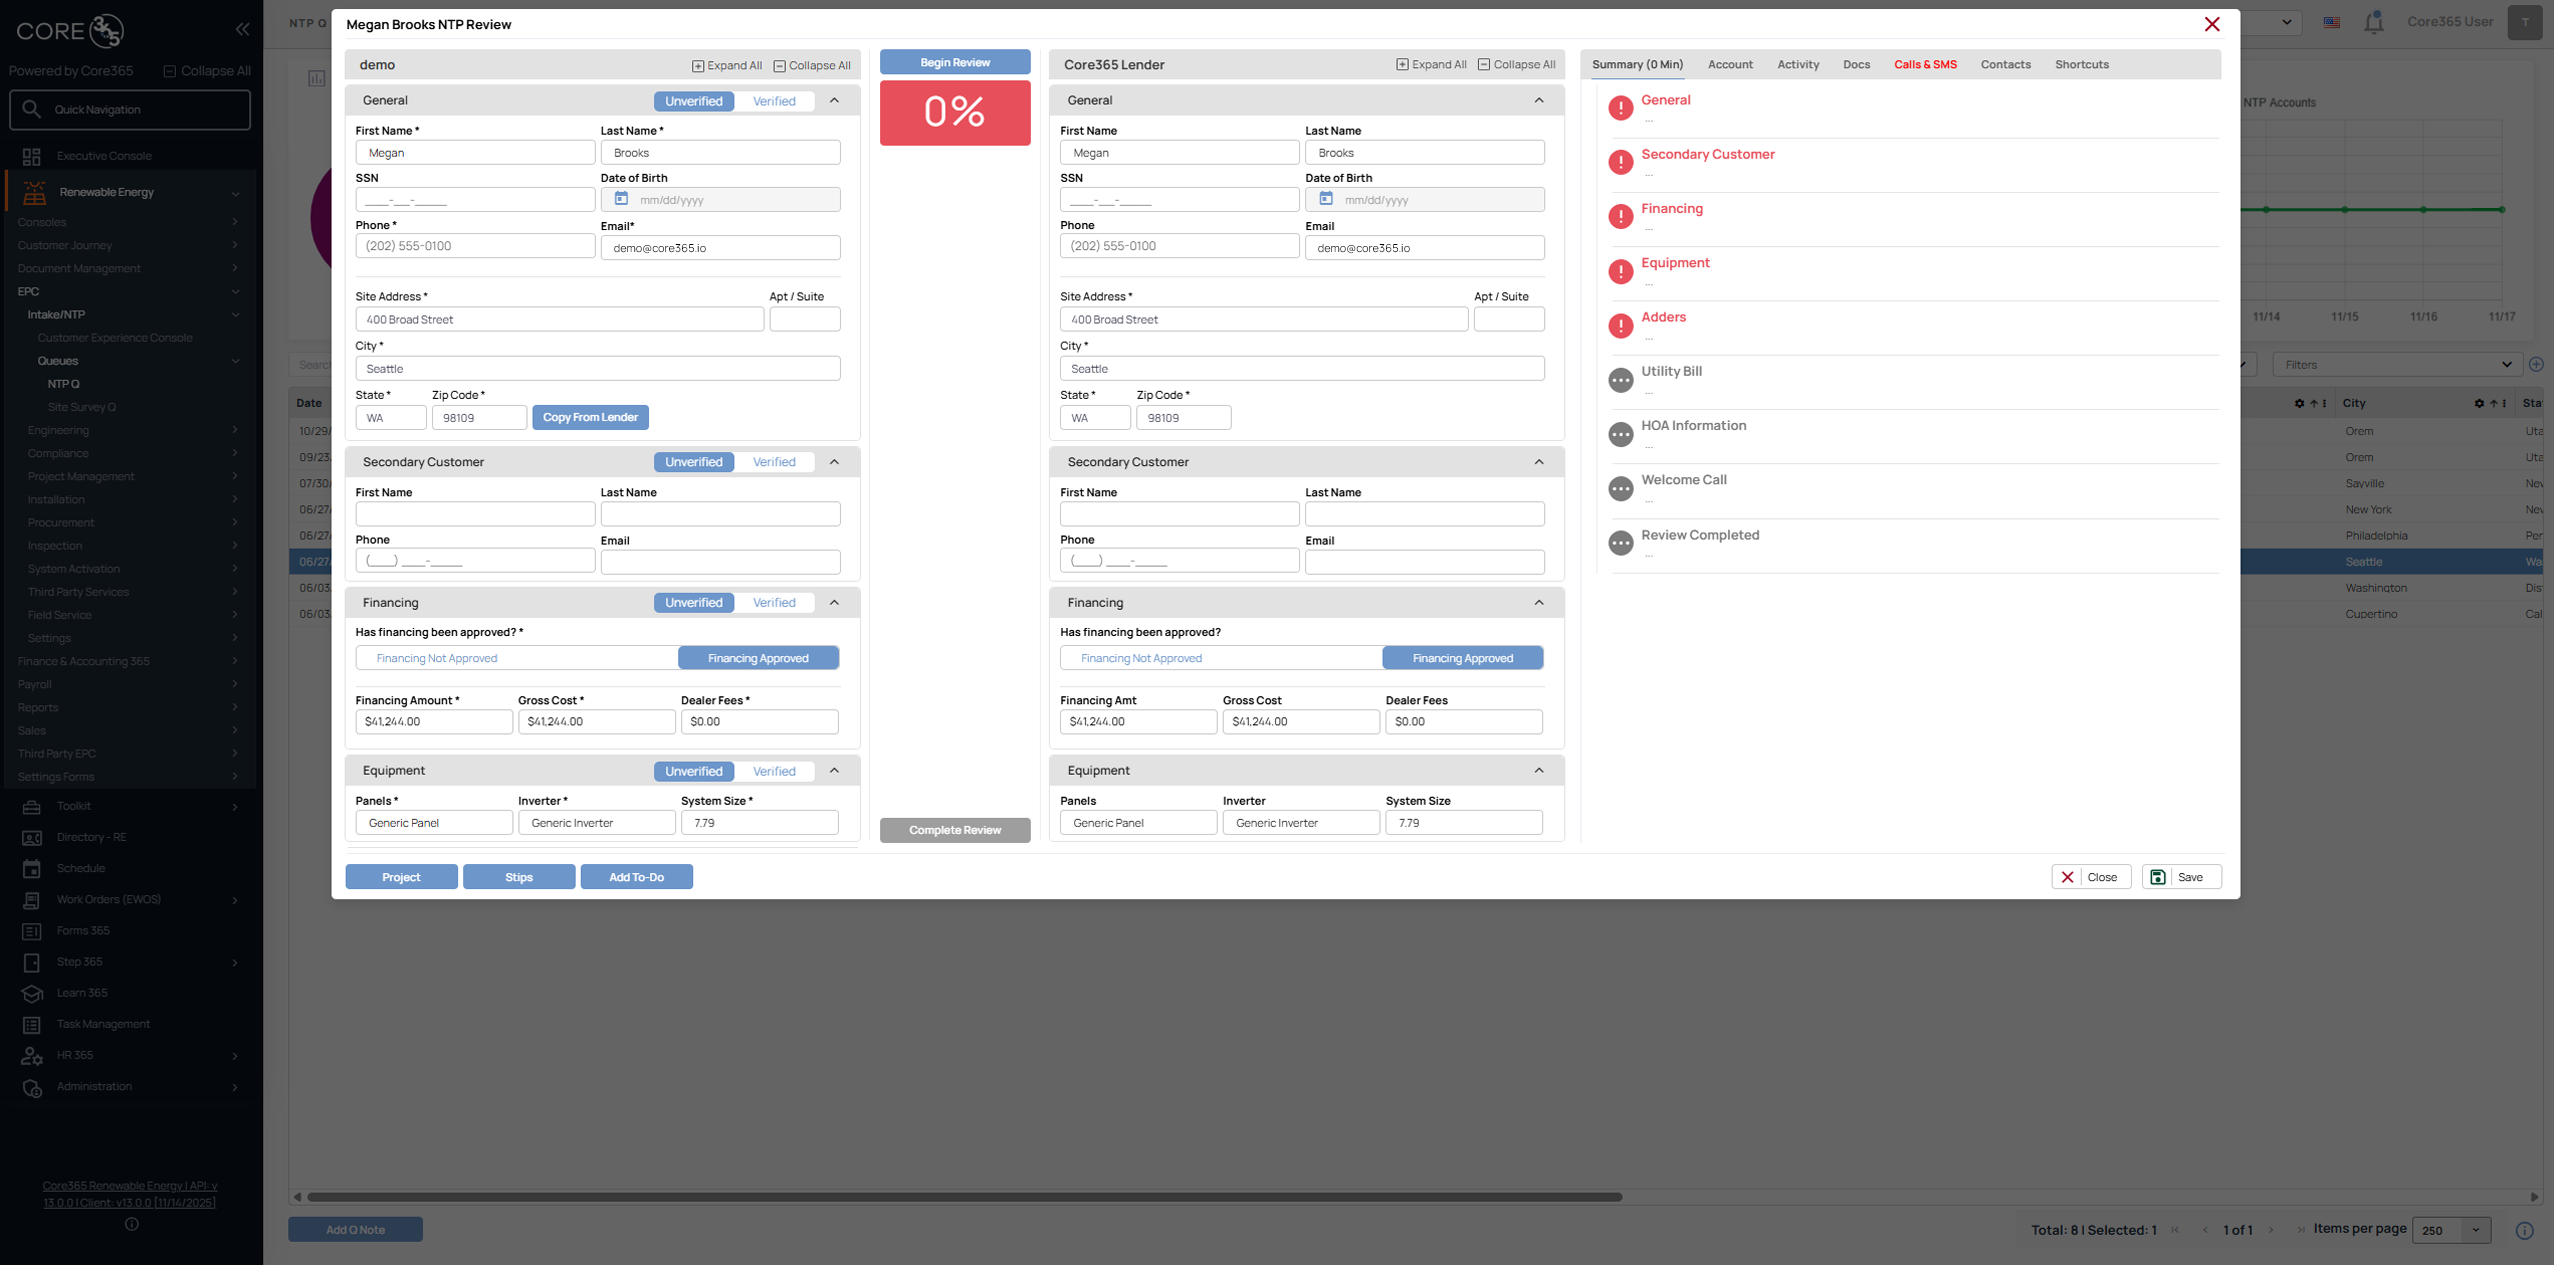2554x1265 pixels.
Task: Click the red alert icon beside General summary
Action: click(1620, 107)
